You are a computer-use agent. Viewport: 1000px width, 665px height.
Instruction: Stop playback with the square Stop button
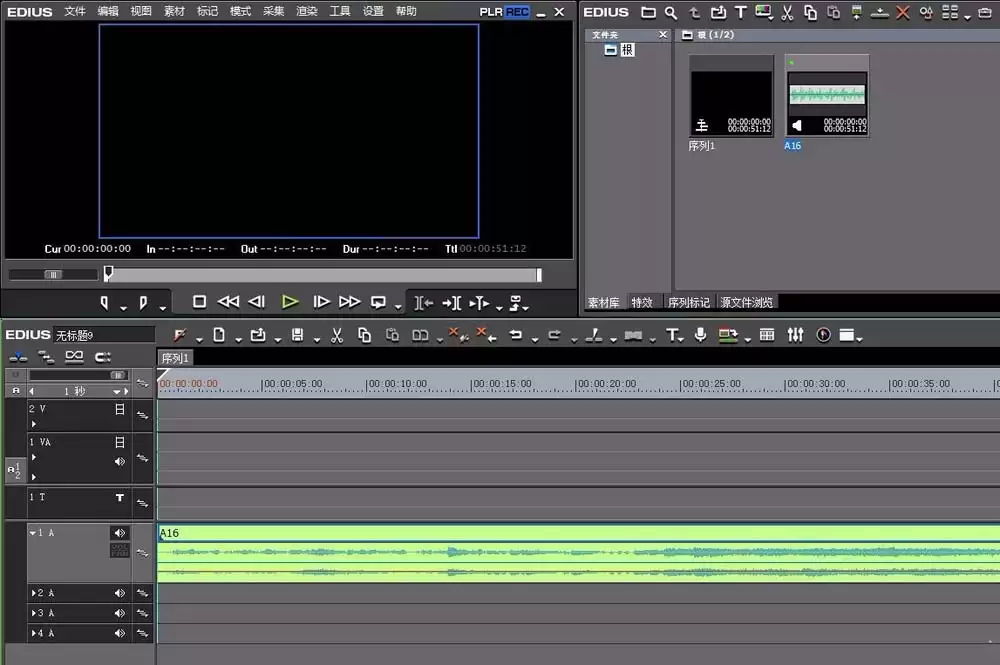(199, 302)
